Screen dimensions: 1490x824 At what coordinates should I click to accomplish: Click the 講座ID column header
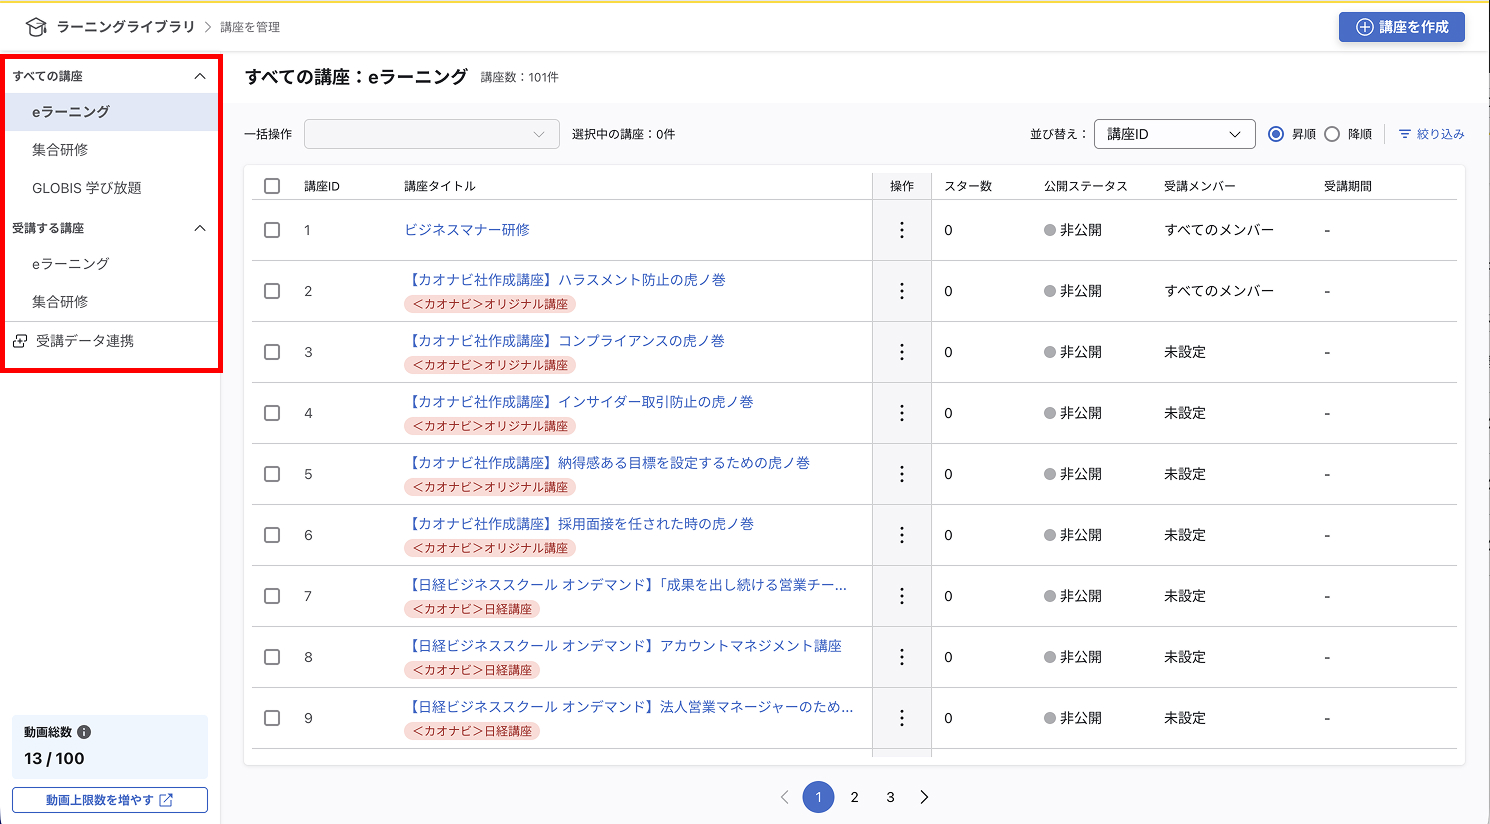pyautogui.click(x=322, y=186)
